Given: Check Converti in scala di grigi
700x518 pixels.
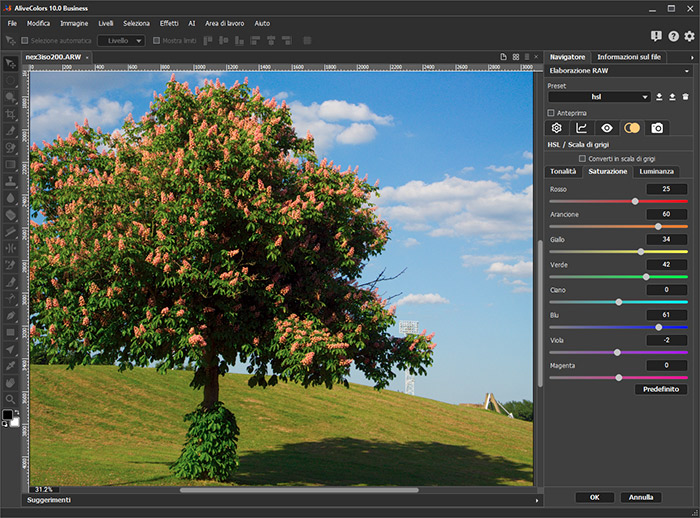Looking at the screenshot, I should (x=583, y=158).
